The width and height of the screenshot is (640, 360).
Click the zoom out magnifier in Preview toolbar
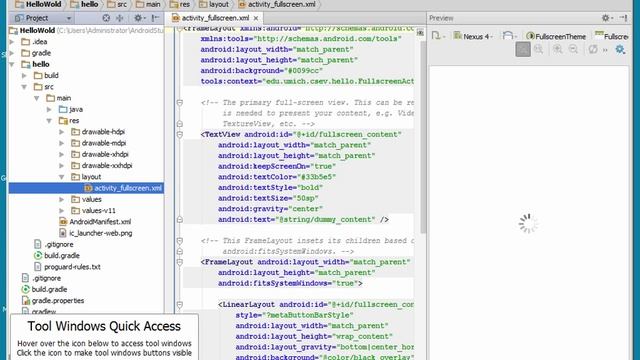point(573,49)
